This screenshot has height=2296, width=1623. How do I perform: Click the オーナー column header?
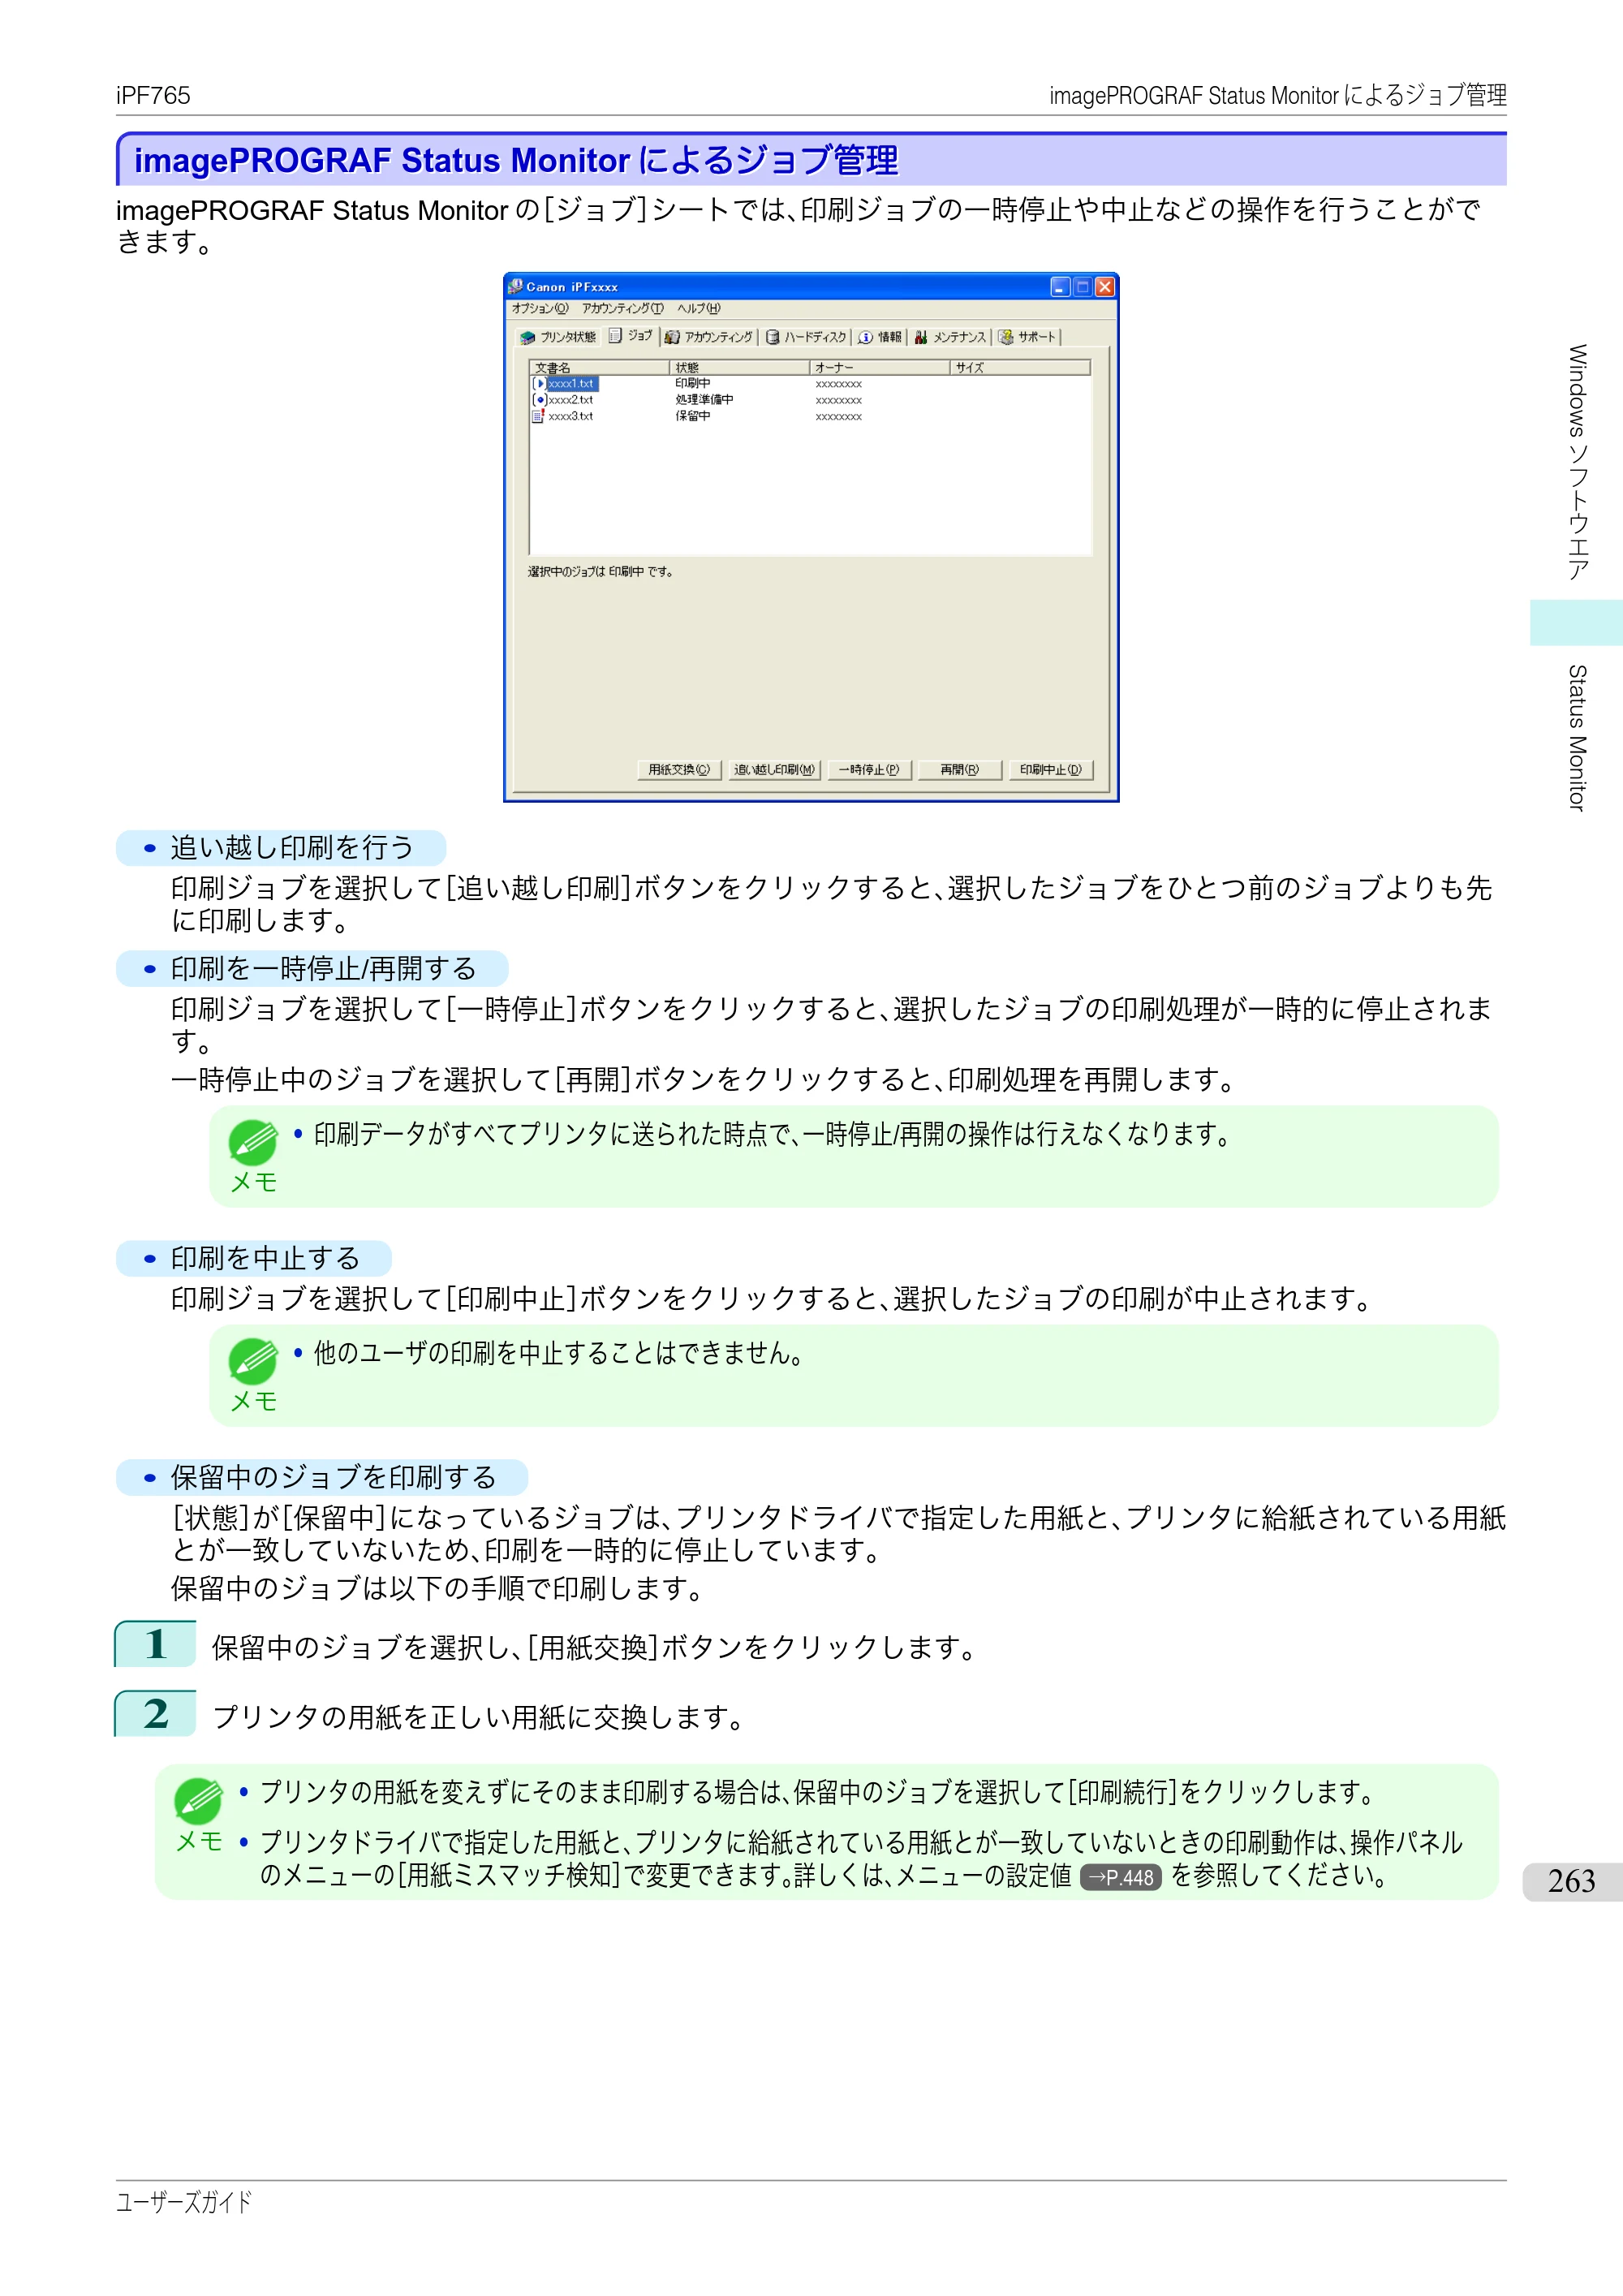(x=879, y=368)
